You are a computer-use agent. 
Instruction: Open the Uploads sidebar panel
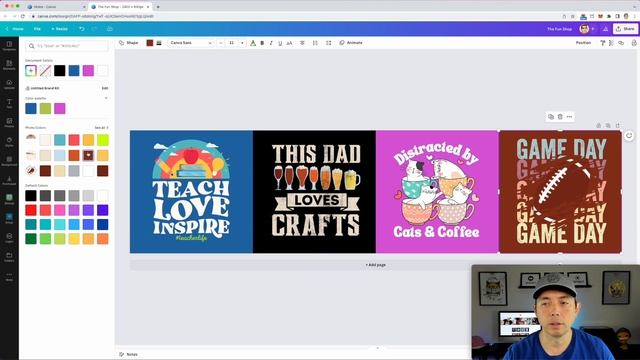9,84
